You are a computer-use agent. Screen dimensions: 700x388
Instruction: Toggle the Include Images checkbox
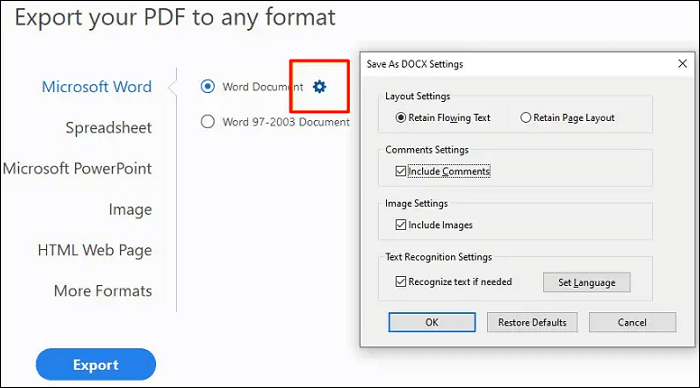pyautogui.click(x=400, y=225)
